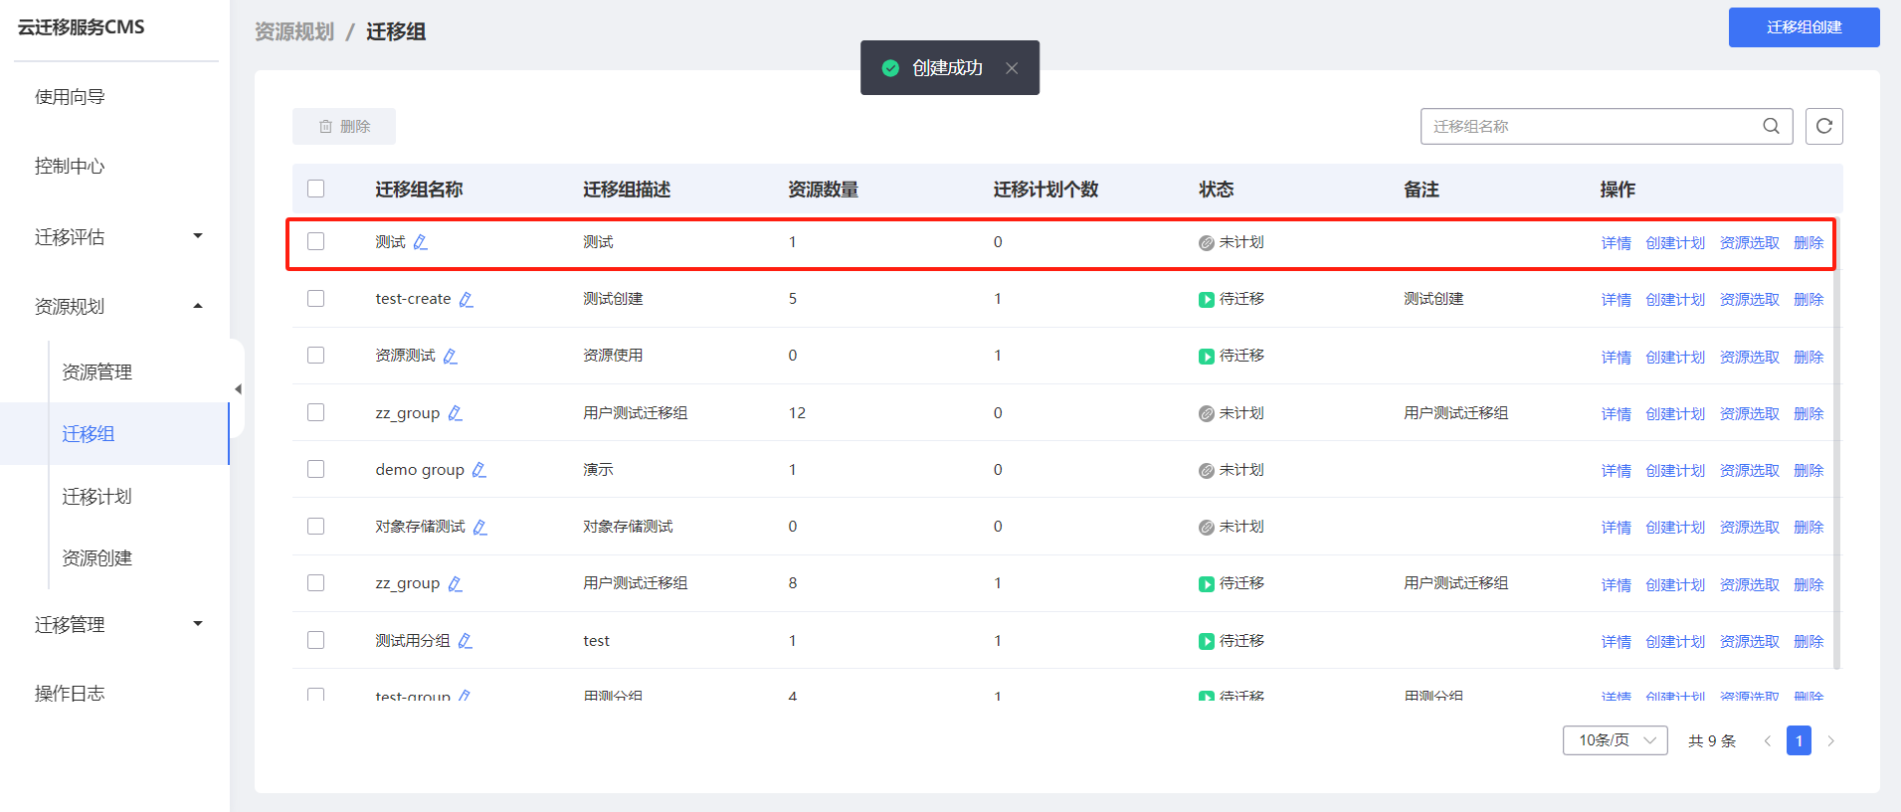The height and width of the screenshot is (812, 1901).
Task: Collapse the left sidebar with the arrow handle
Action: pyautogui.click(x=237, y=389)
